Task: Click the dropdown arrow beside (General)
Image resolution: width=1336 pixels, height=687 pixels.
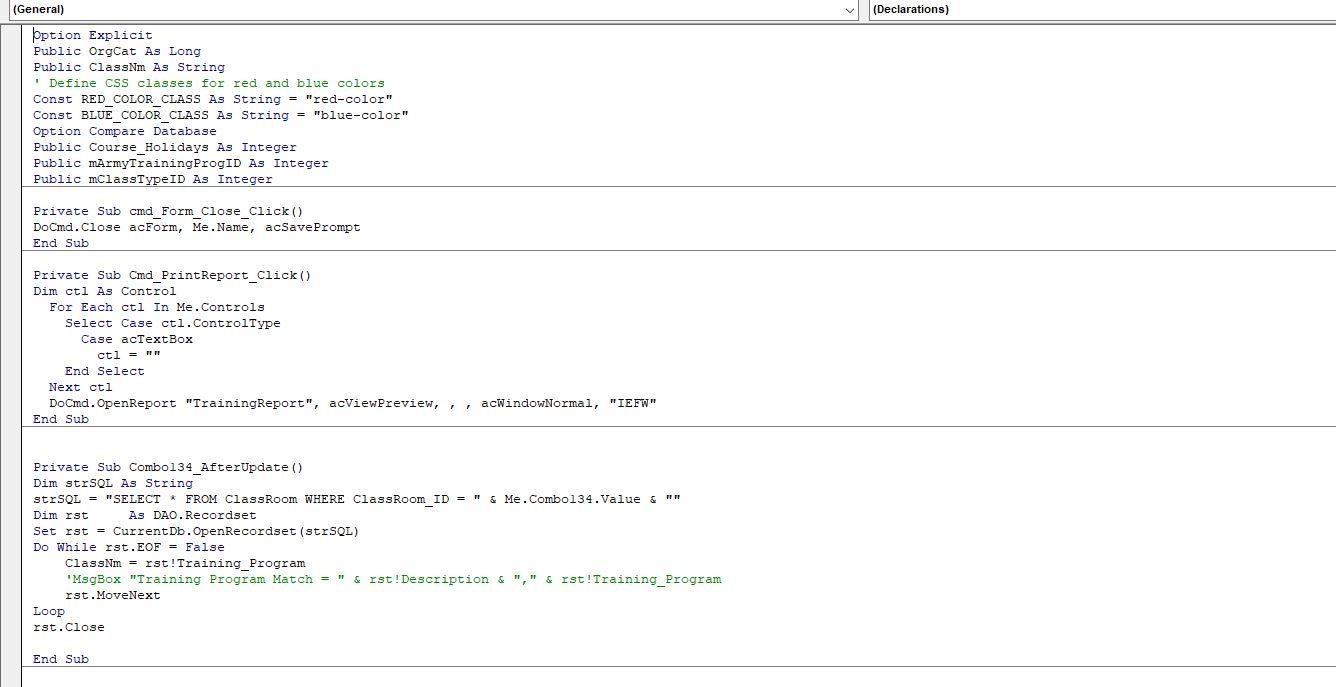Action: [851, 9]
